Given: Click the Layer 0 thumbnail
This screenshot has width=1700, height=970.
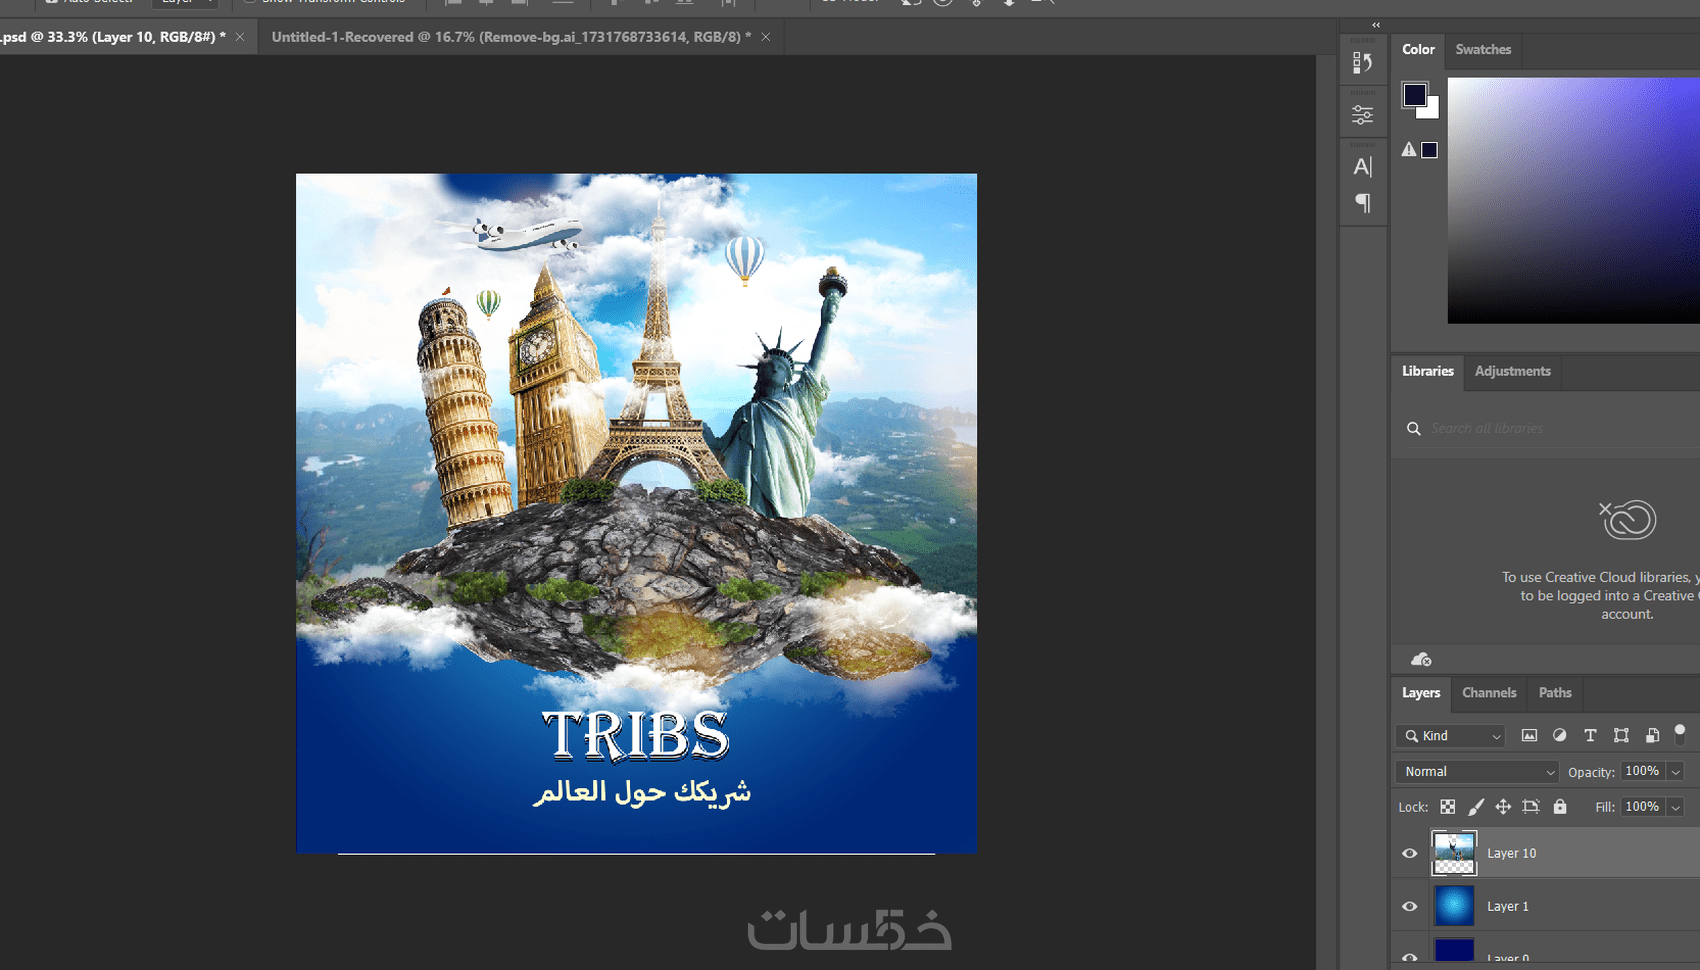Looking at the screenshot, I should point(1454,952).
